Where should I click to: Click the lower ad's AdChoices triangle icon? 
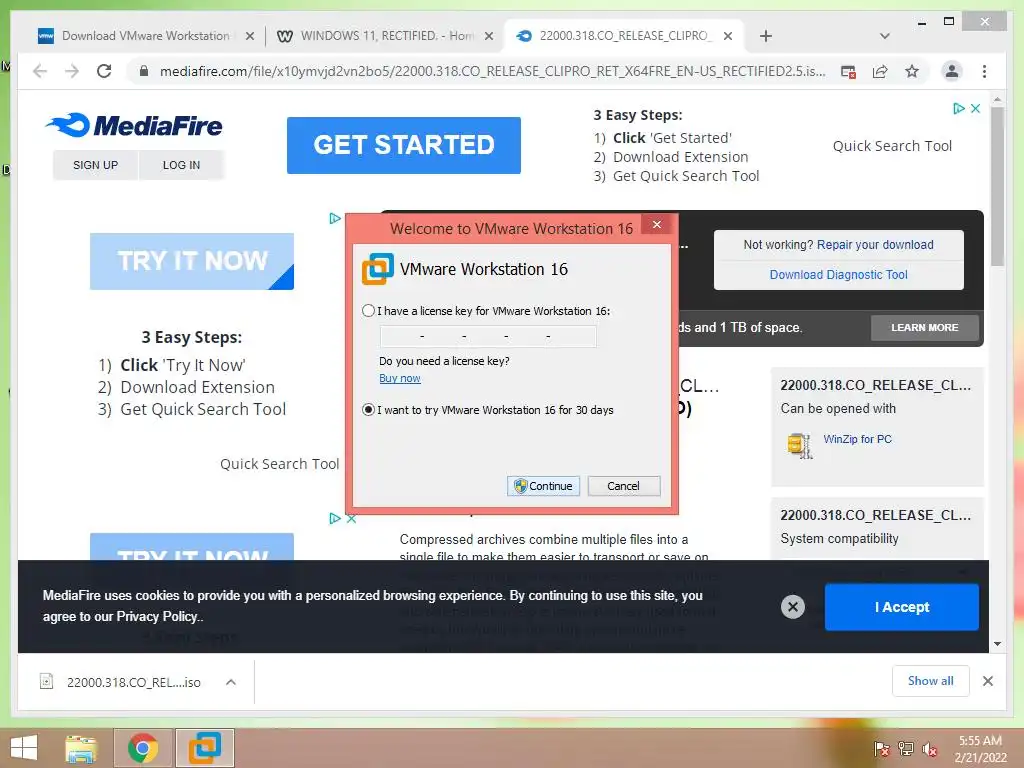click(335, 519)
